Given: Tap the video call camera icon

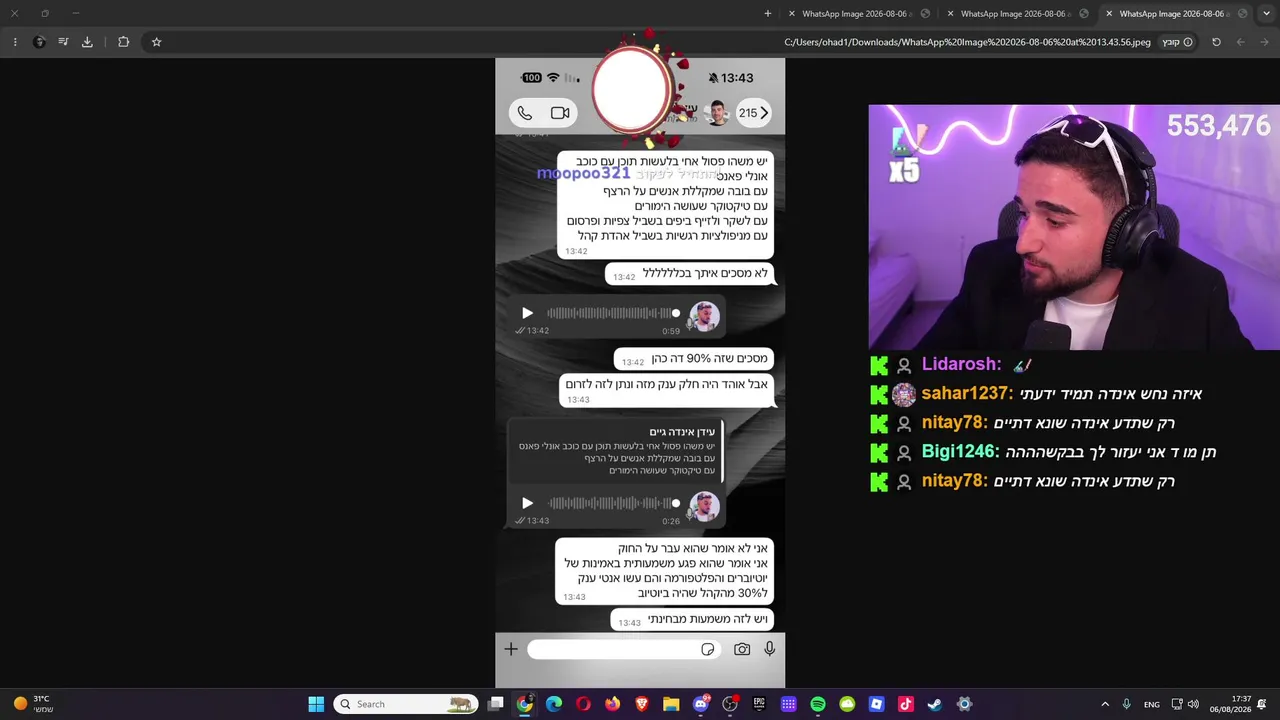Looking at the screenshot, I should (560, 113).
